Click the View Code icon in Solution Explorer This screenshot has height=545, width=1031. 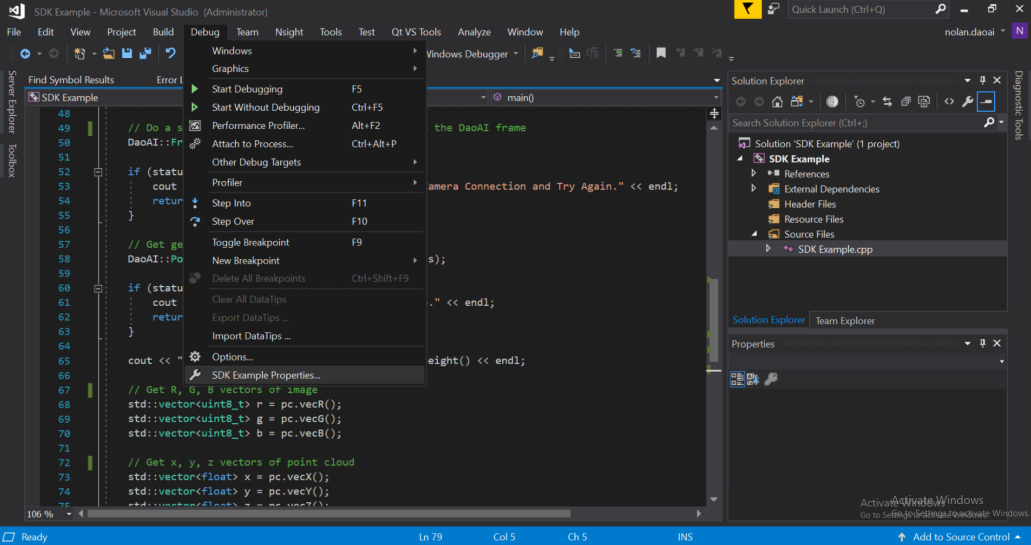pos(949,101)
